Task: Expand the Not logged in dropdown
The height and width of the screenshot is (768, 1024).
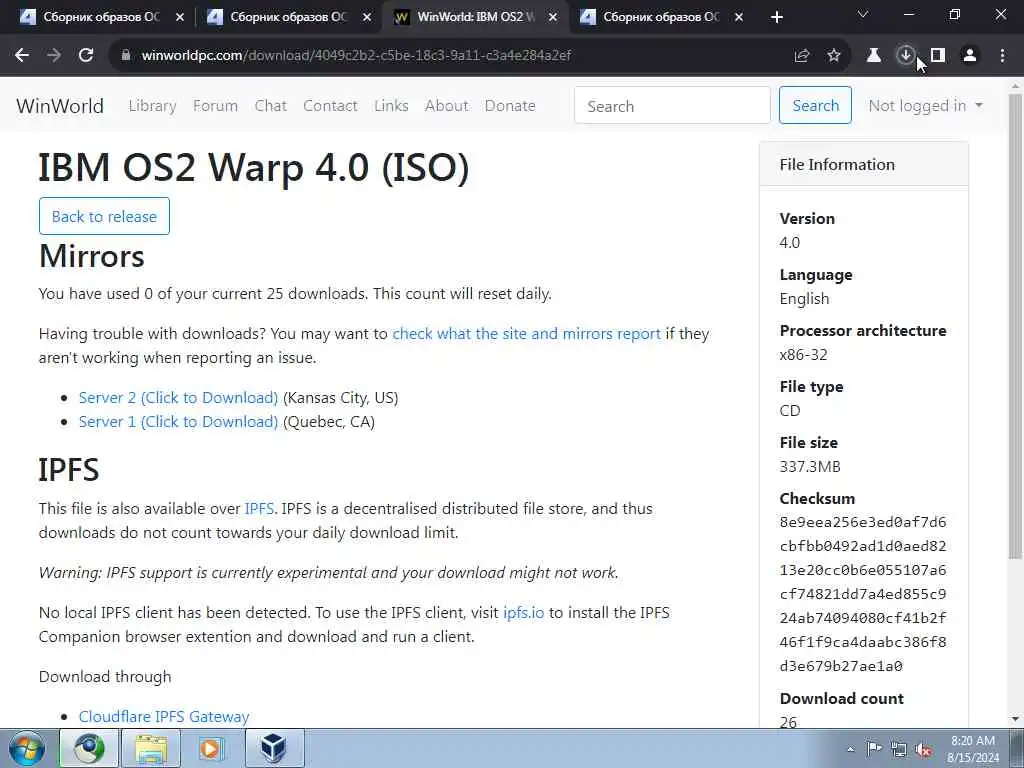Action: (x=925, y=106)
